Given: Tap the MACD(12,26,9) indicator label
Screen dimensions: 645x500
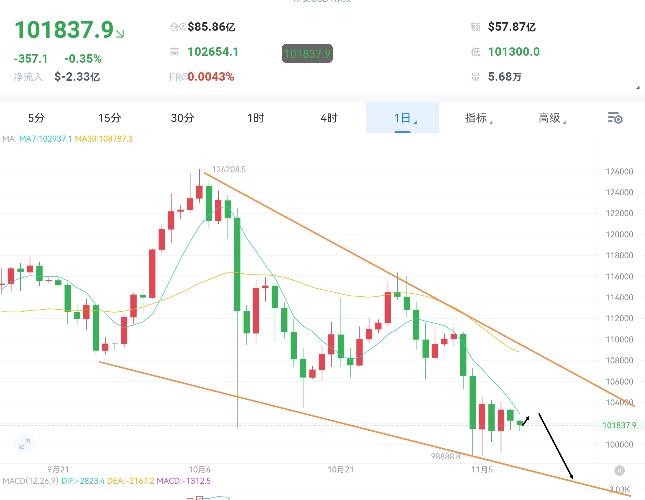Looking at the screenshot, I should 30,481.
